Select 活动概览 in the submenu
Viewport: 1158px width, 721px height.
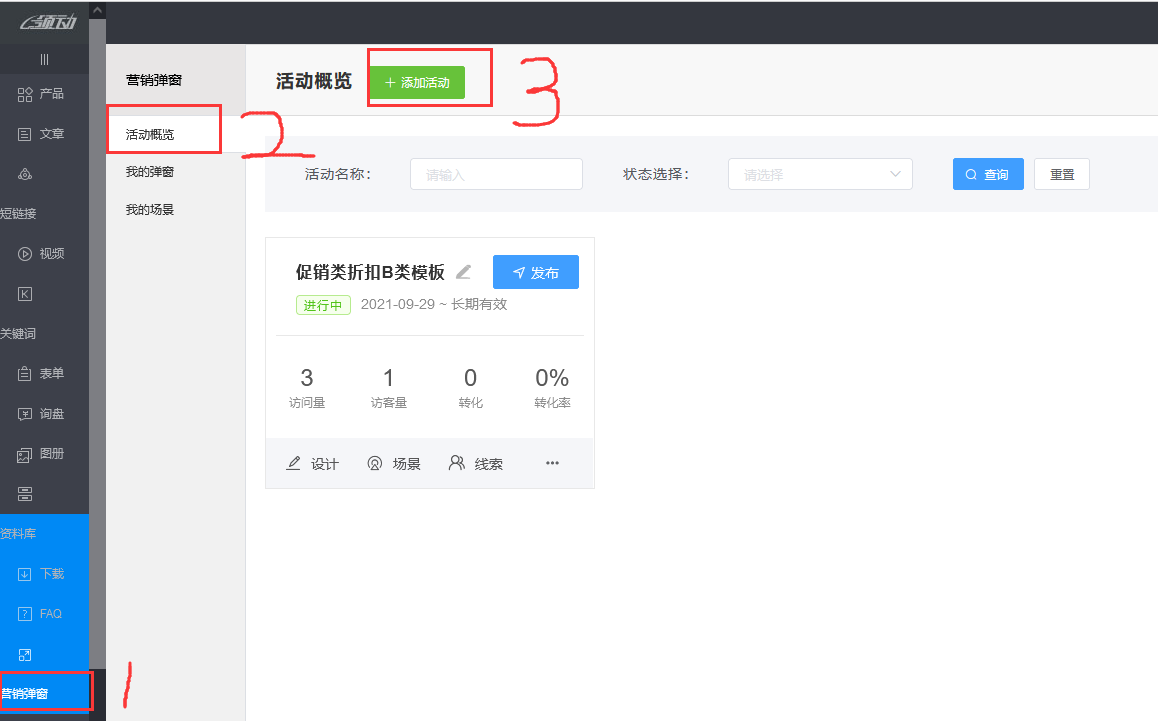click(x=150, y=134)
